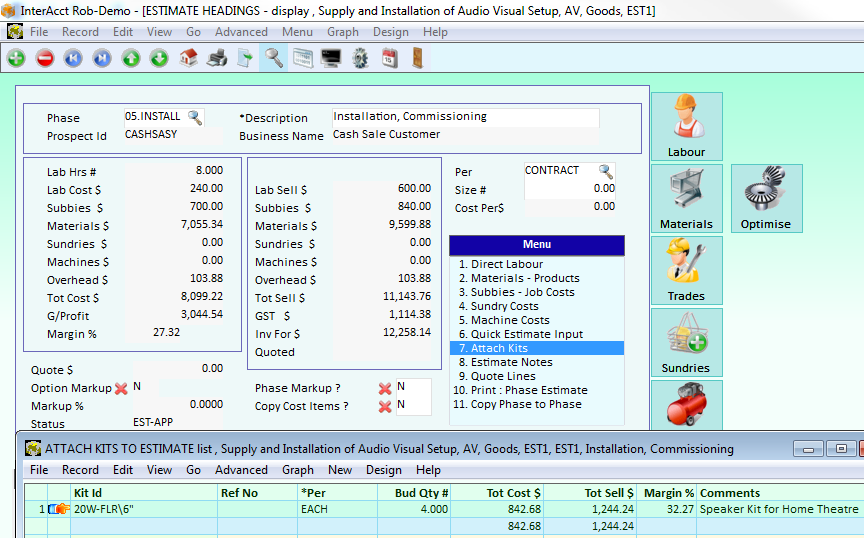Toggle the Phase Markup red cross flag
The image size is (864, 538).
tap(385, 389)
